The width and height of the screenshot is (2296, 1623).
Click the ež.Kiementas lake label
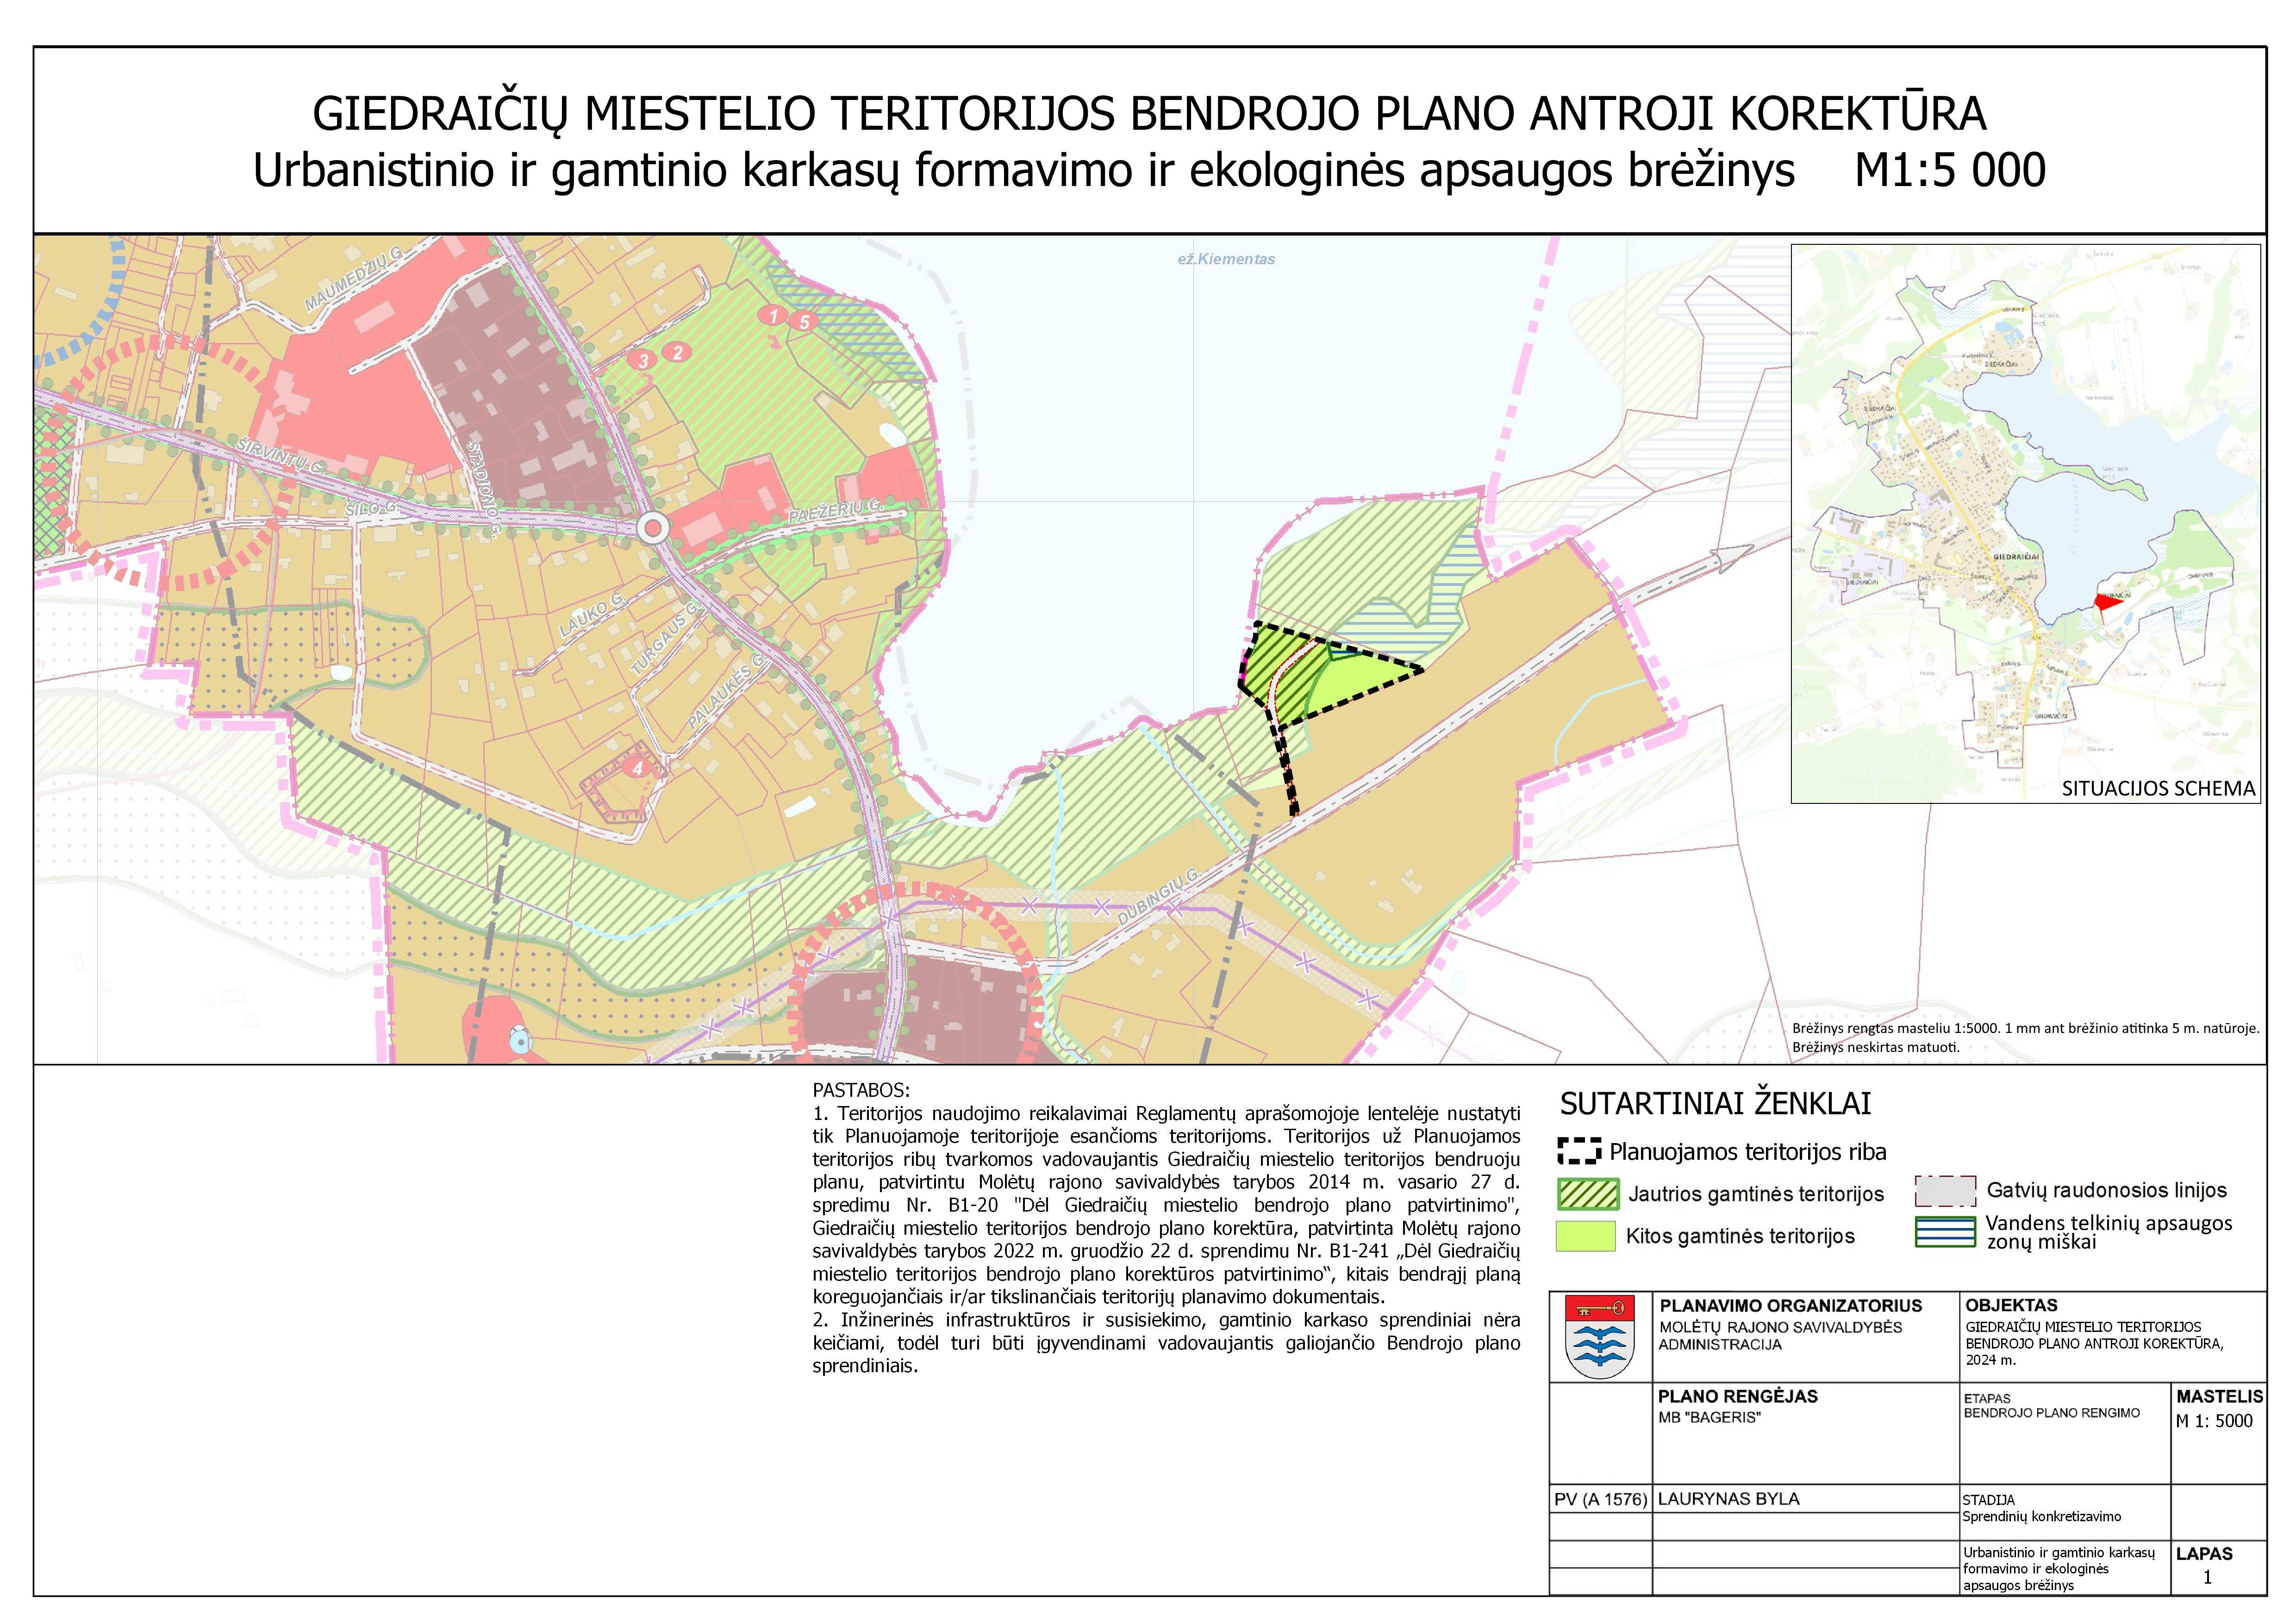pos(1226,259)
